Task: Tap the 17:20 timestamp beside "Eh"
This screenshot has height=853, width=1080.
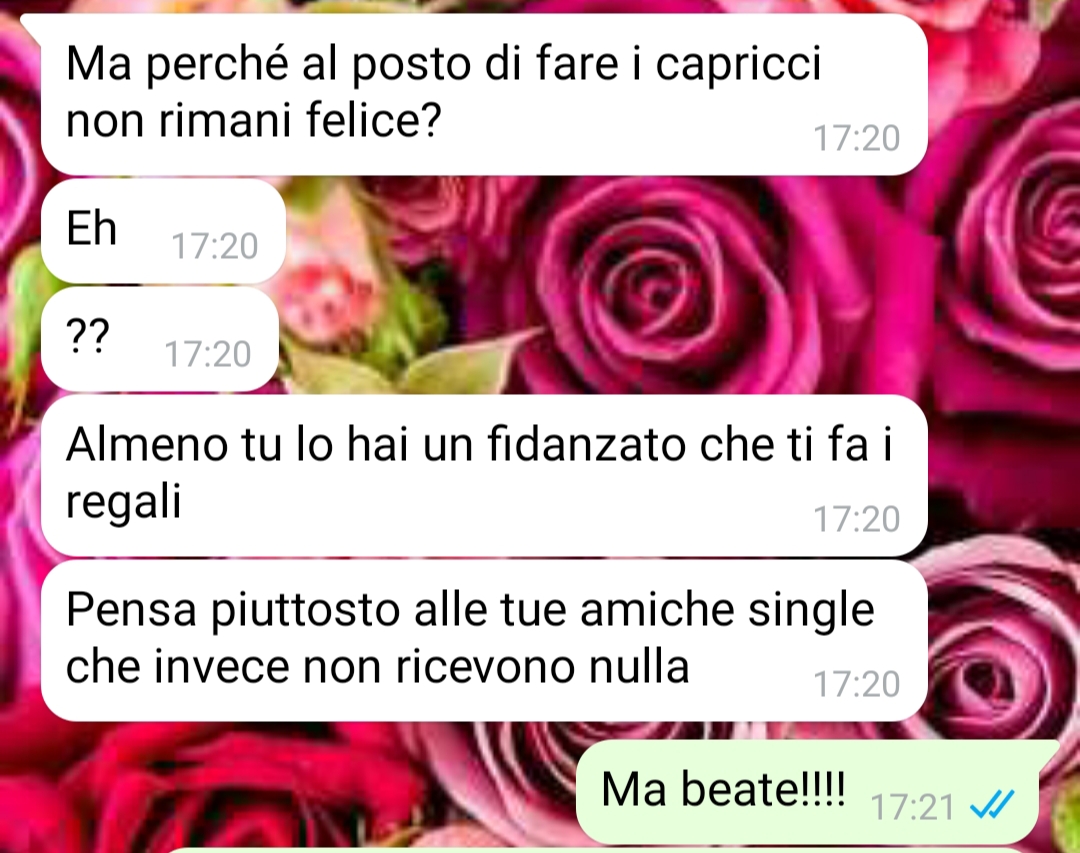Action: coord(214,246)
